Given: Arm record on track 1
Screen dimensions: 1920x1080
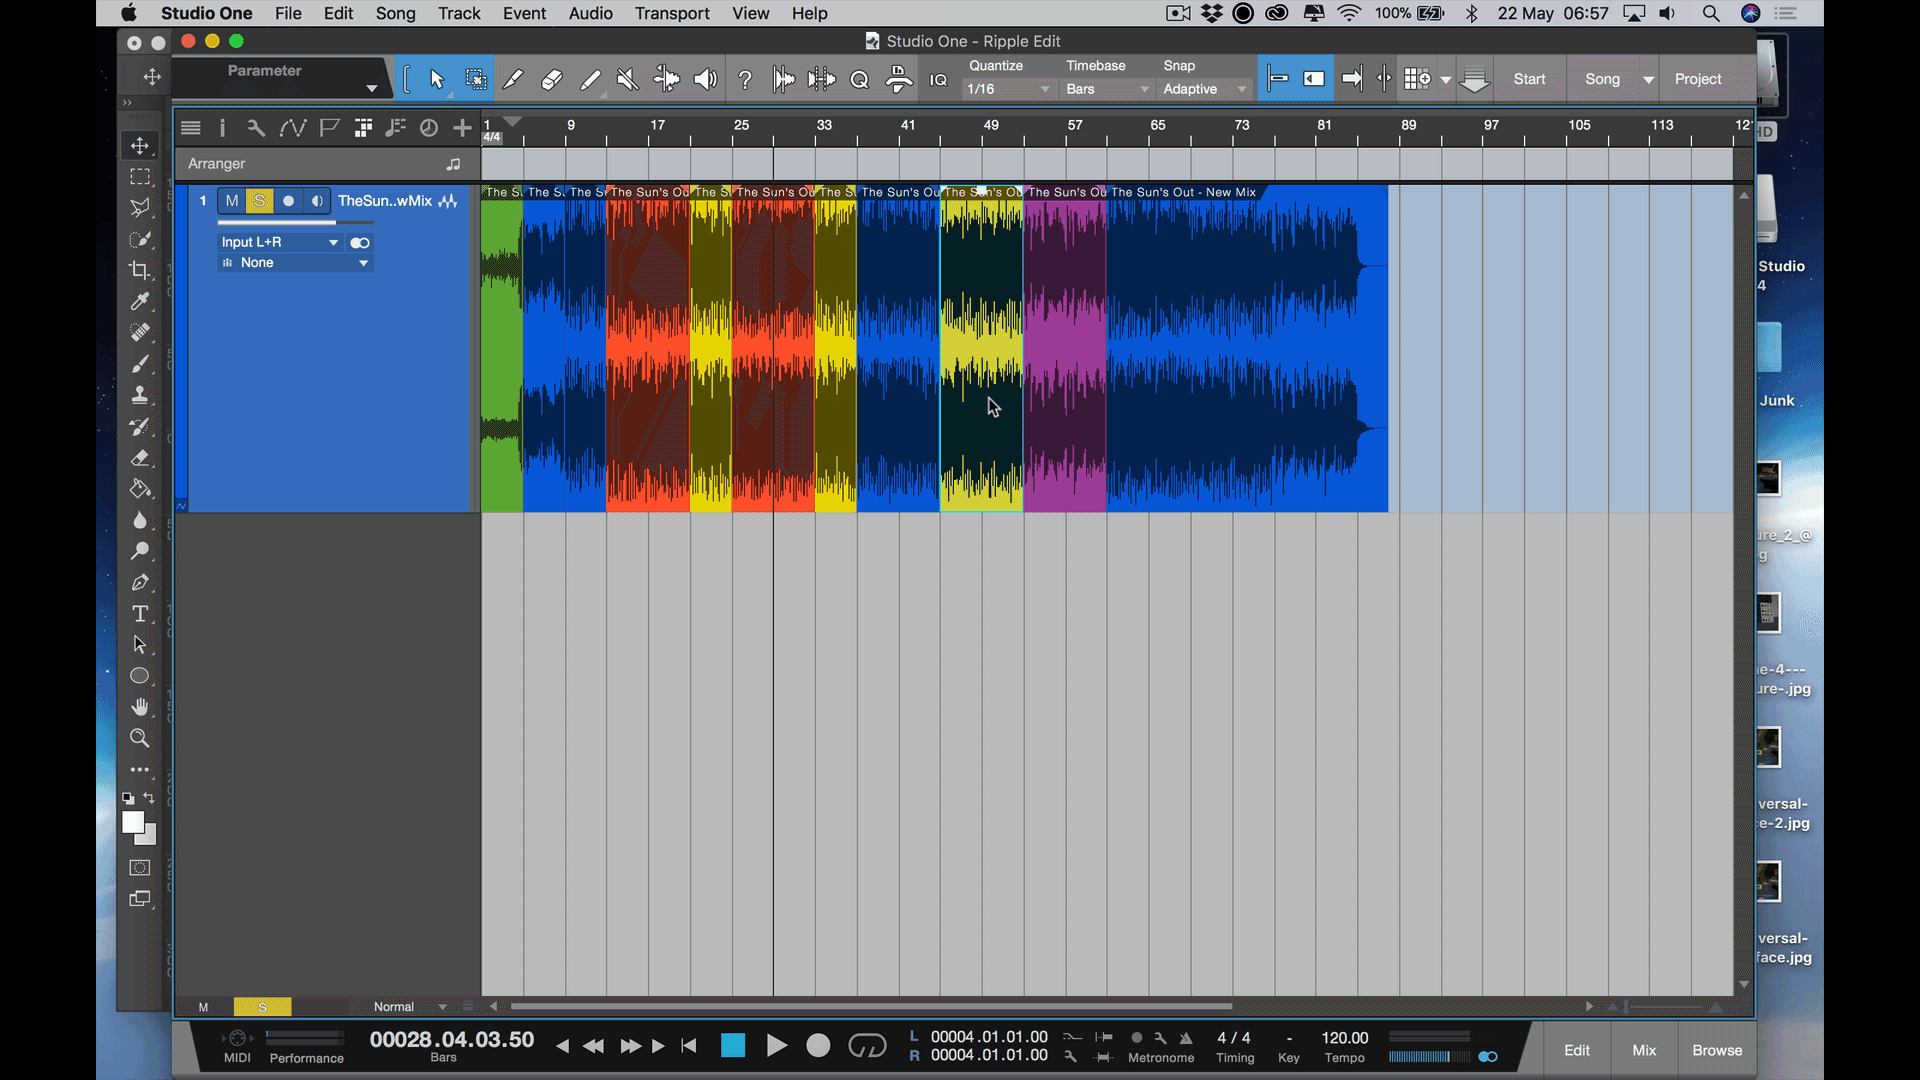Looking at the screenshot, I should (x=288, y=201).
